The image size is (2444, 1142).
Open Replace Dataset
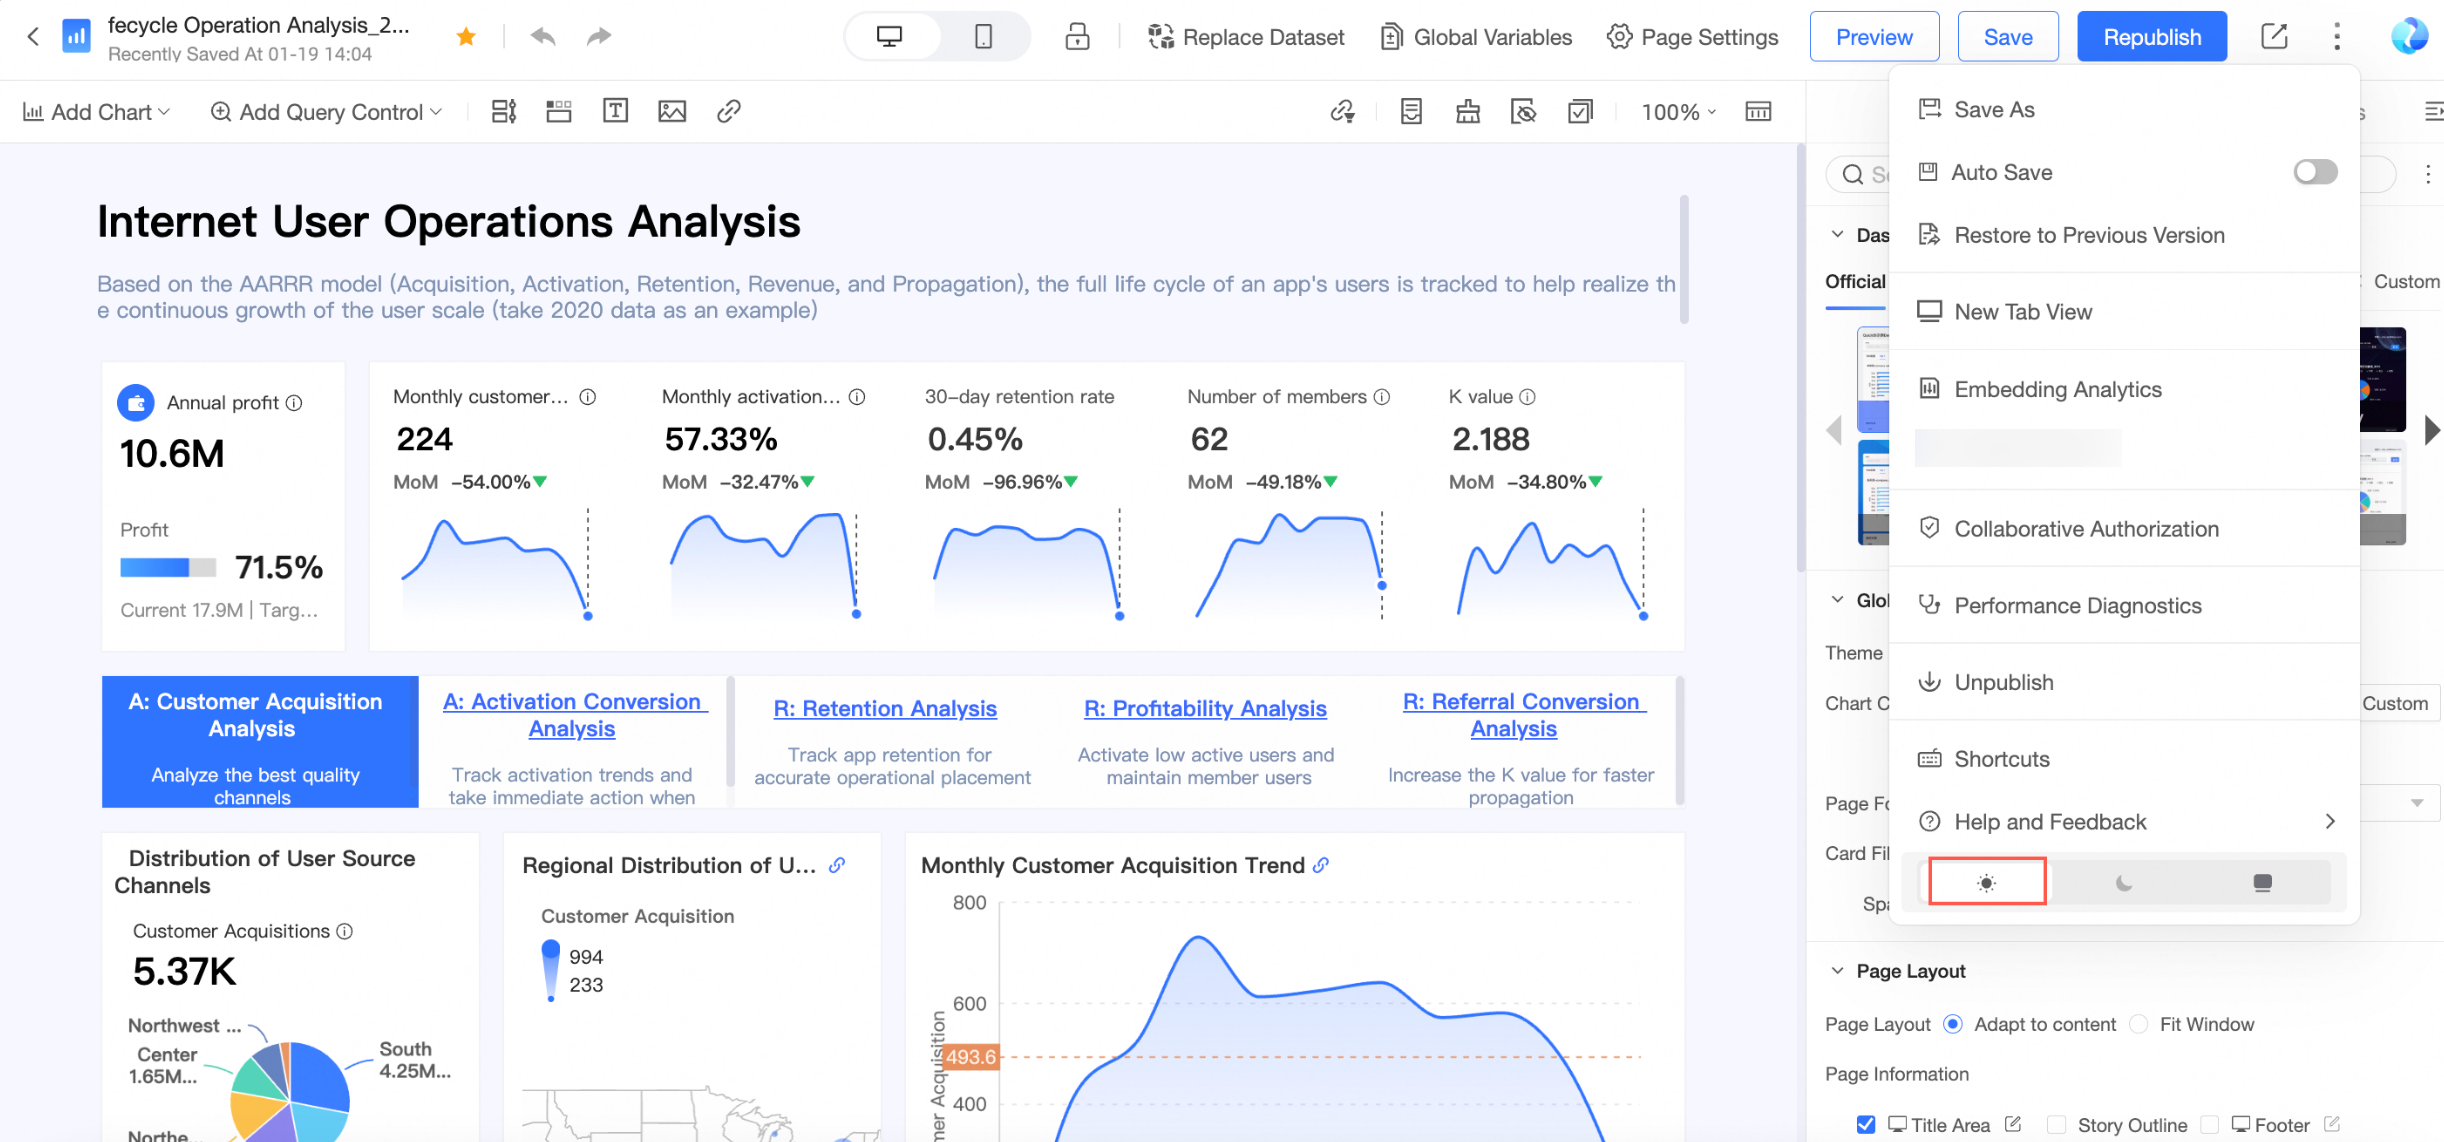1246,37
